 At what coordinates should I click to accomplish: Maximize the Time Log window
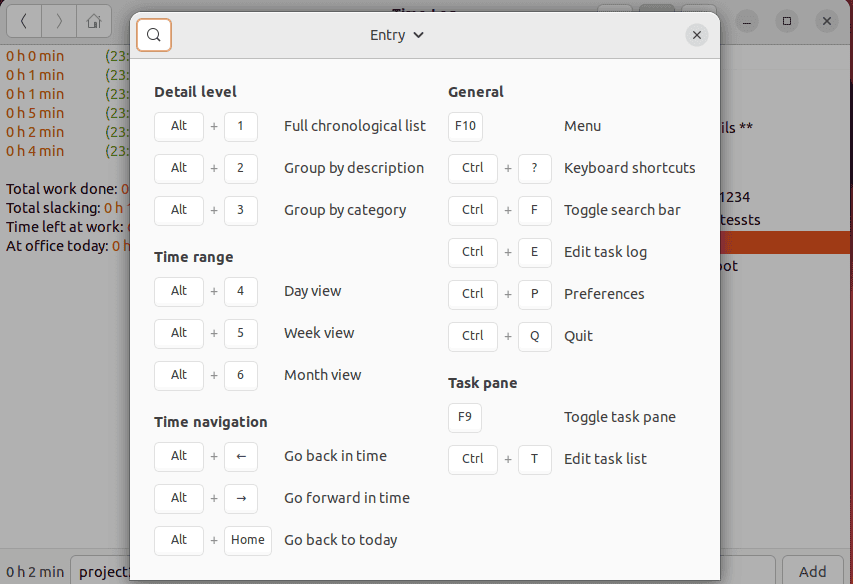click(787, 20)
